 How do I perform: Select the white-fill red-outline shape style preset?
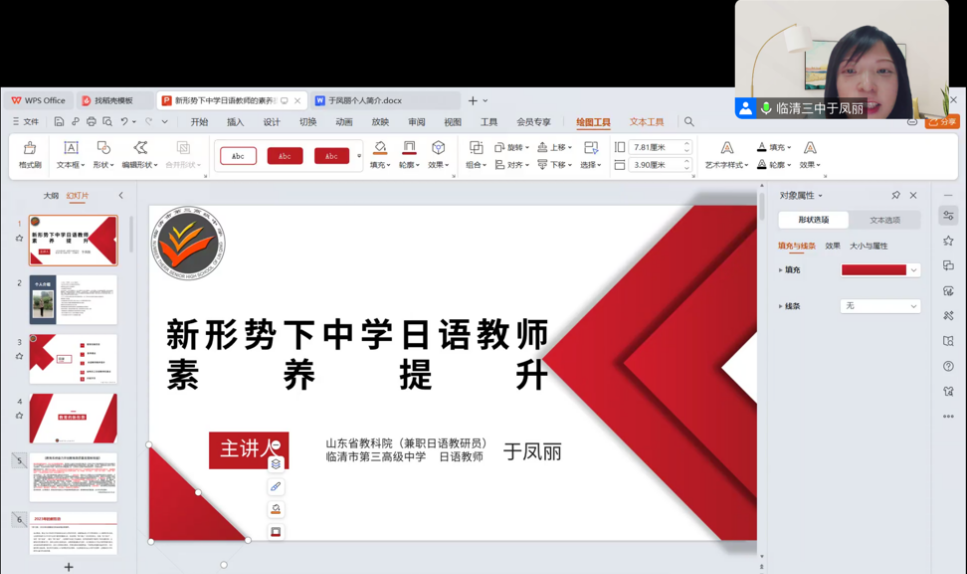pyautogui.click(x=238, y=156)
